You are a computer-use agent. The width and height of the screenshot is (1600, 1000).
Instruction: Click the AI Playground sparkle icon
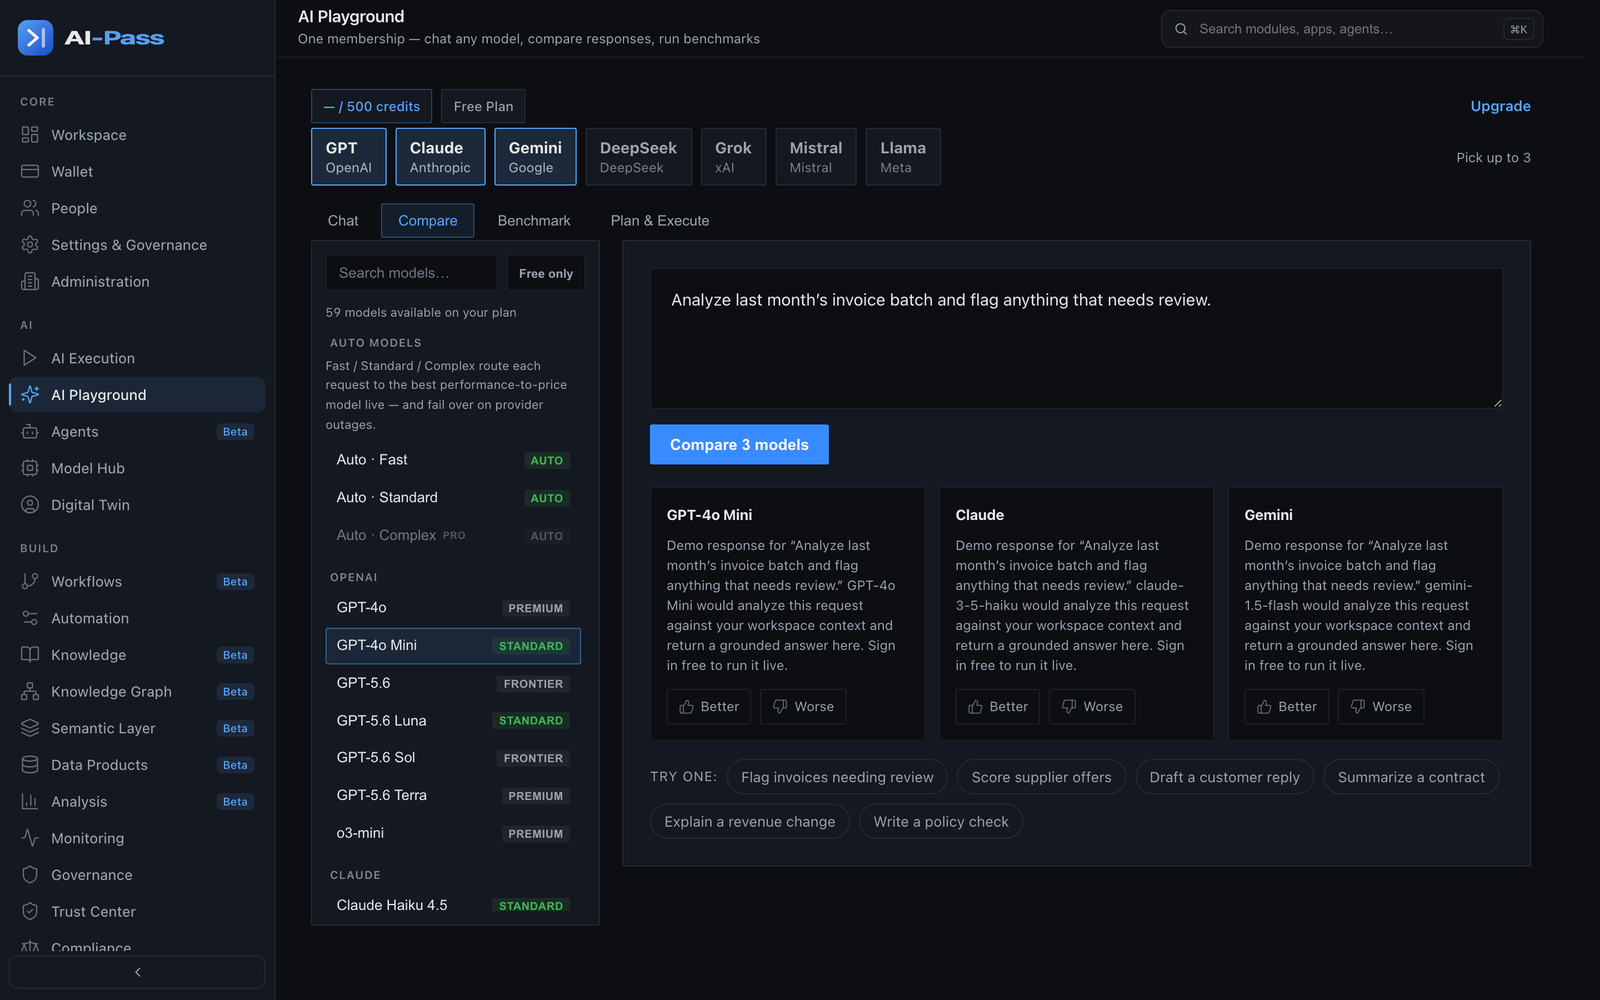click(30, 395)
